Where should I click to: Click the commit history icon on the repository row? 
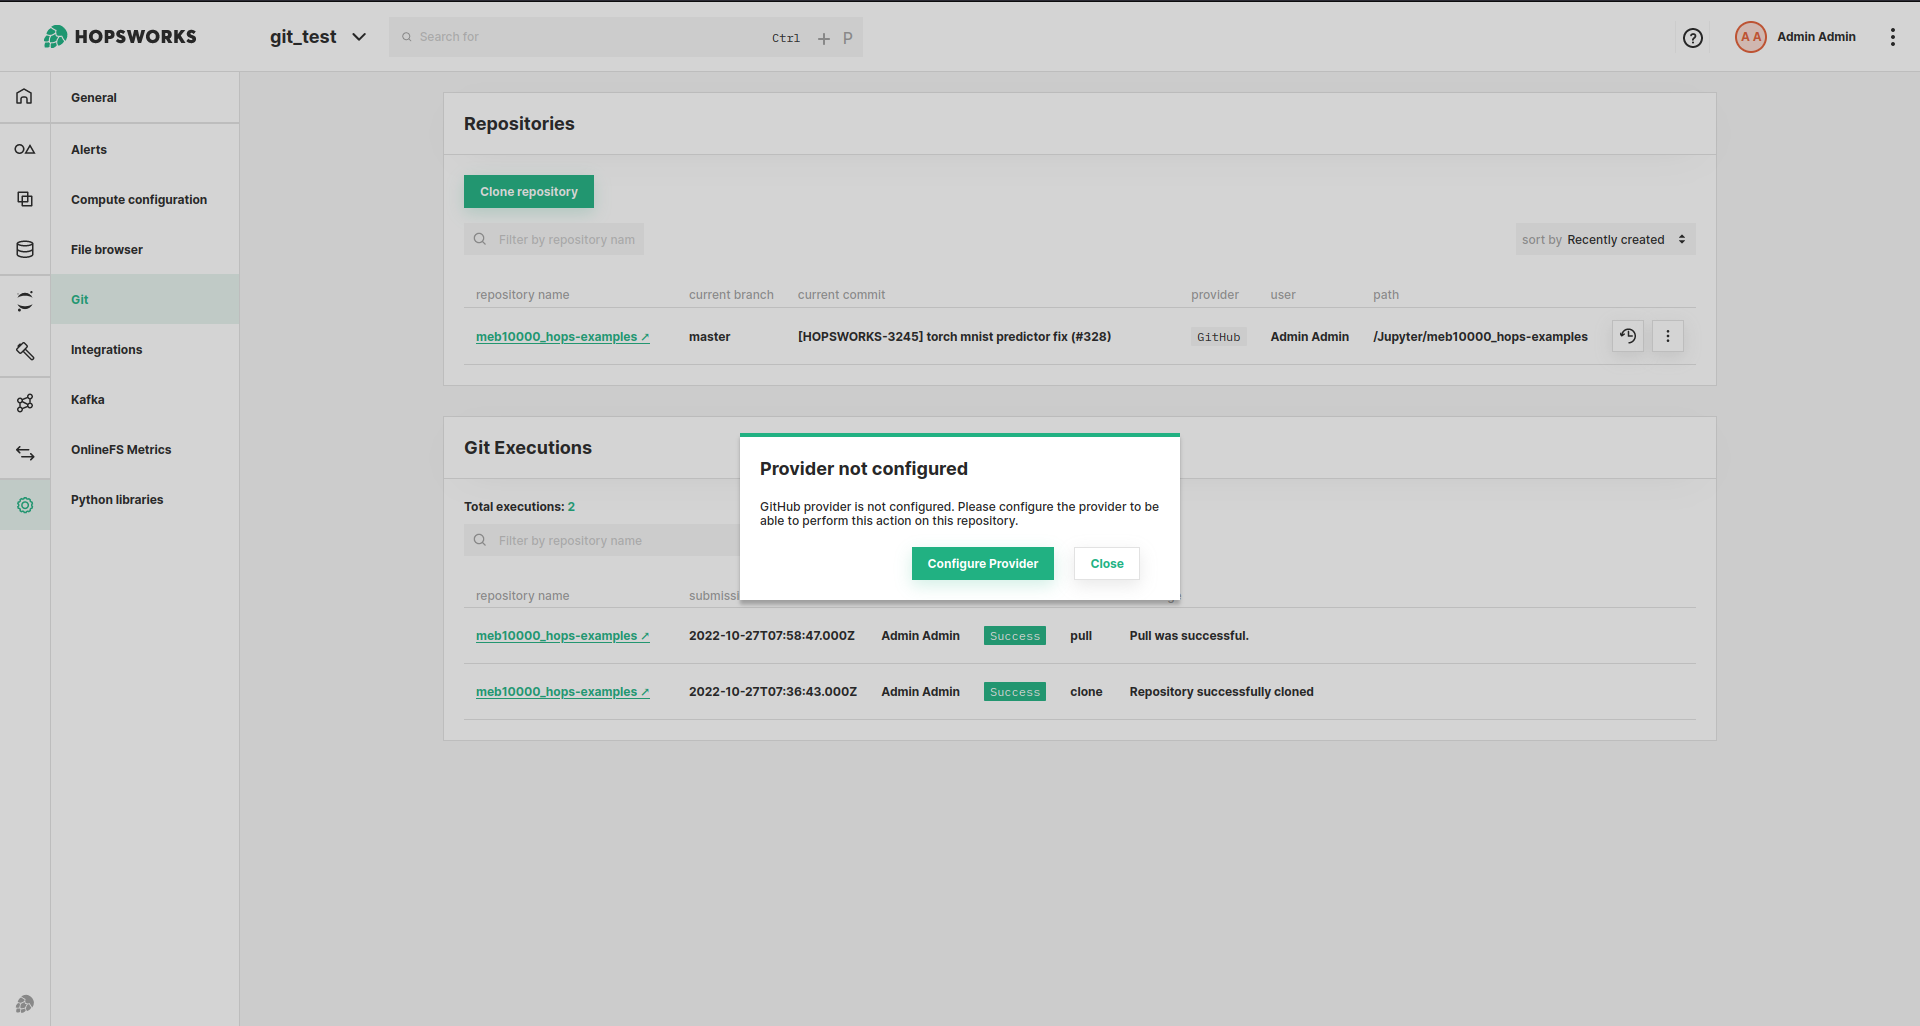[x=1628, y=336]
